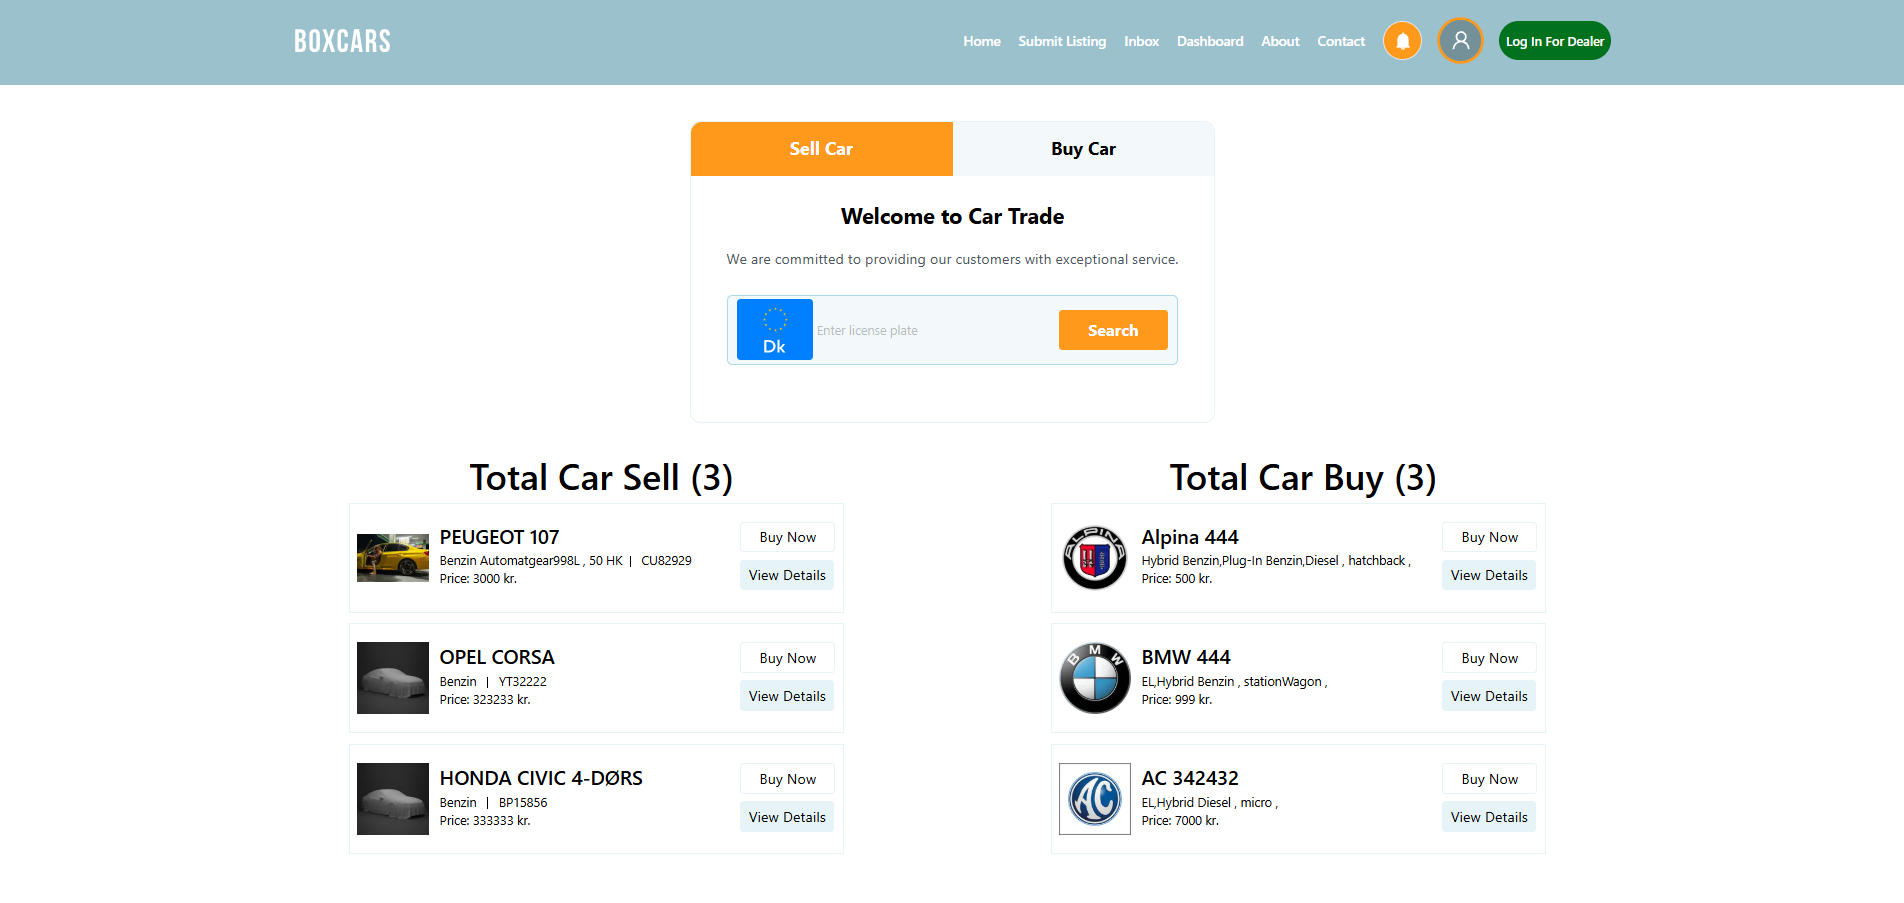
Task: Click the Welcome to Car Trade heading
Action: click(952, 216)
